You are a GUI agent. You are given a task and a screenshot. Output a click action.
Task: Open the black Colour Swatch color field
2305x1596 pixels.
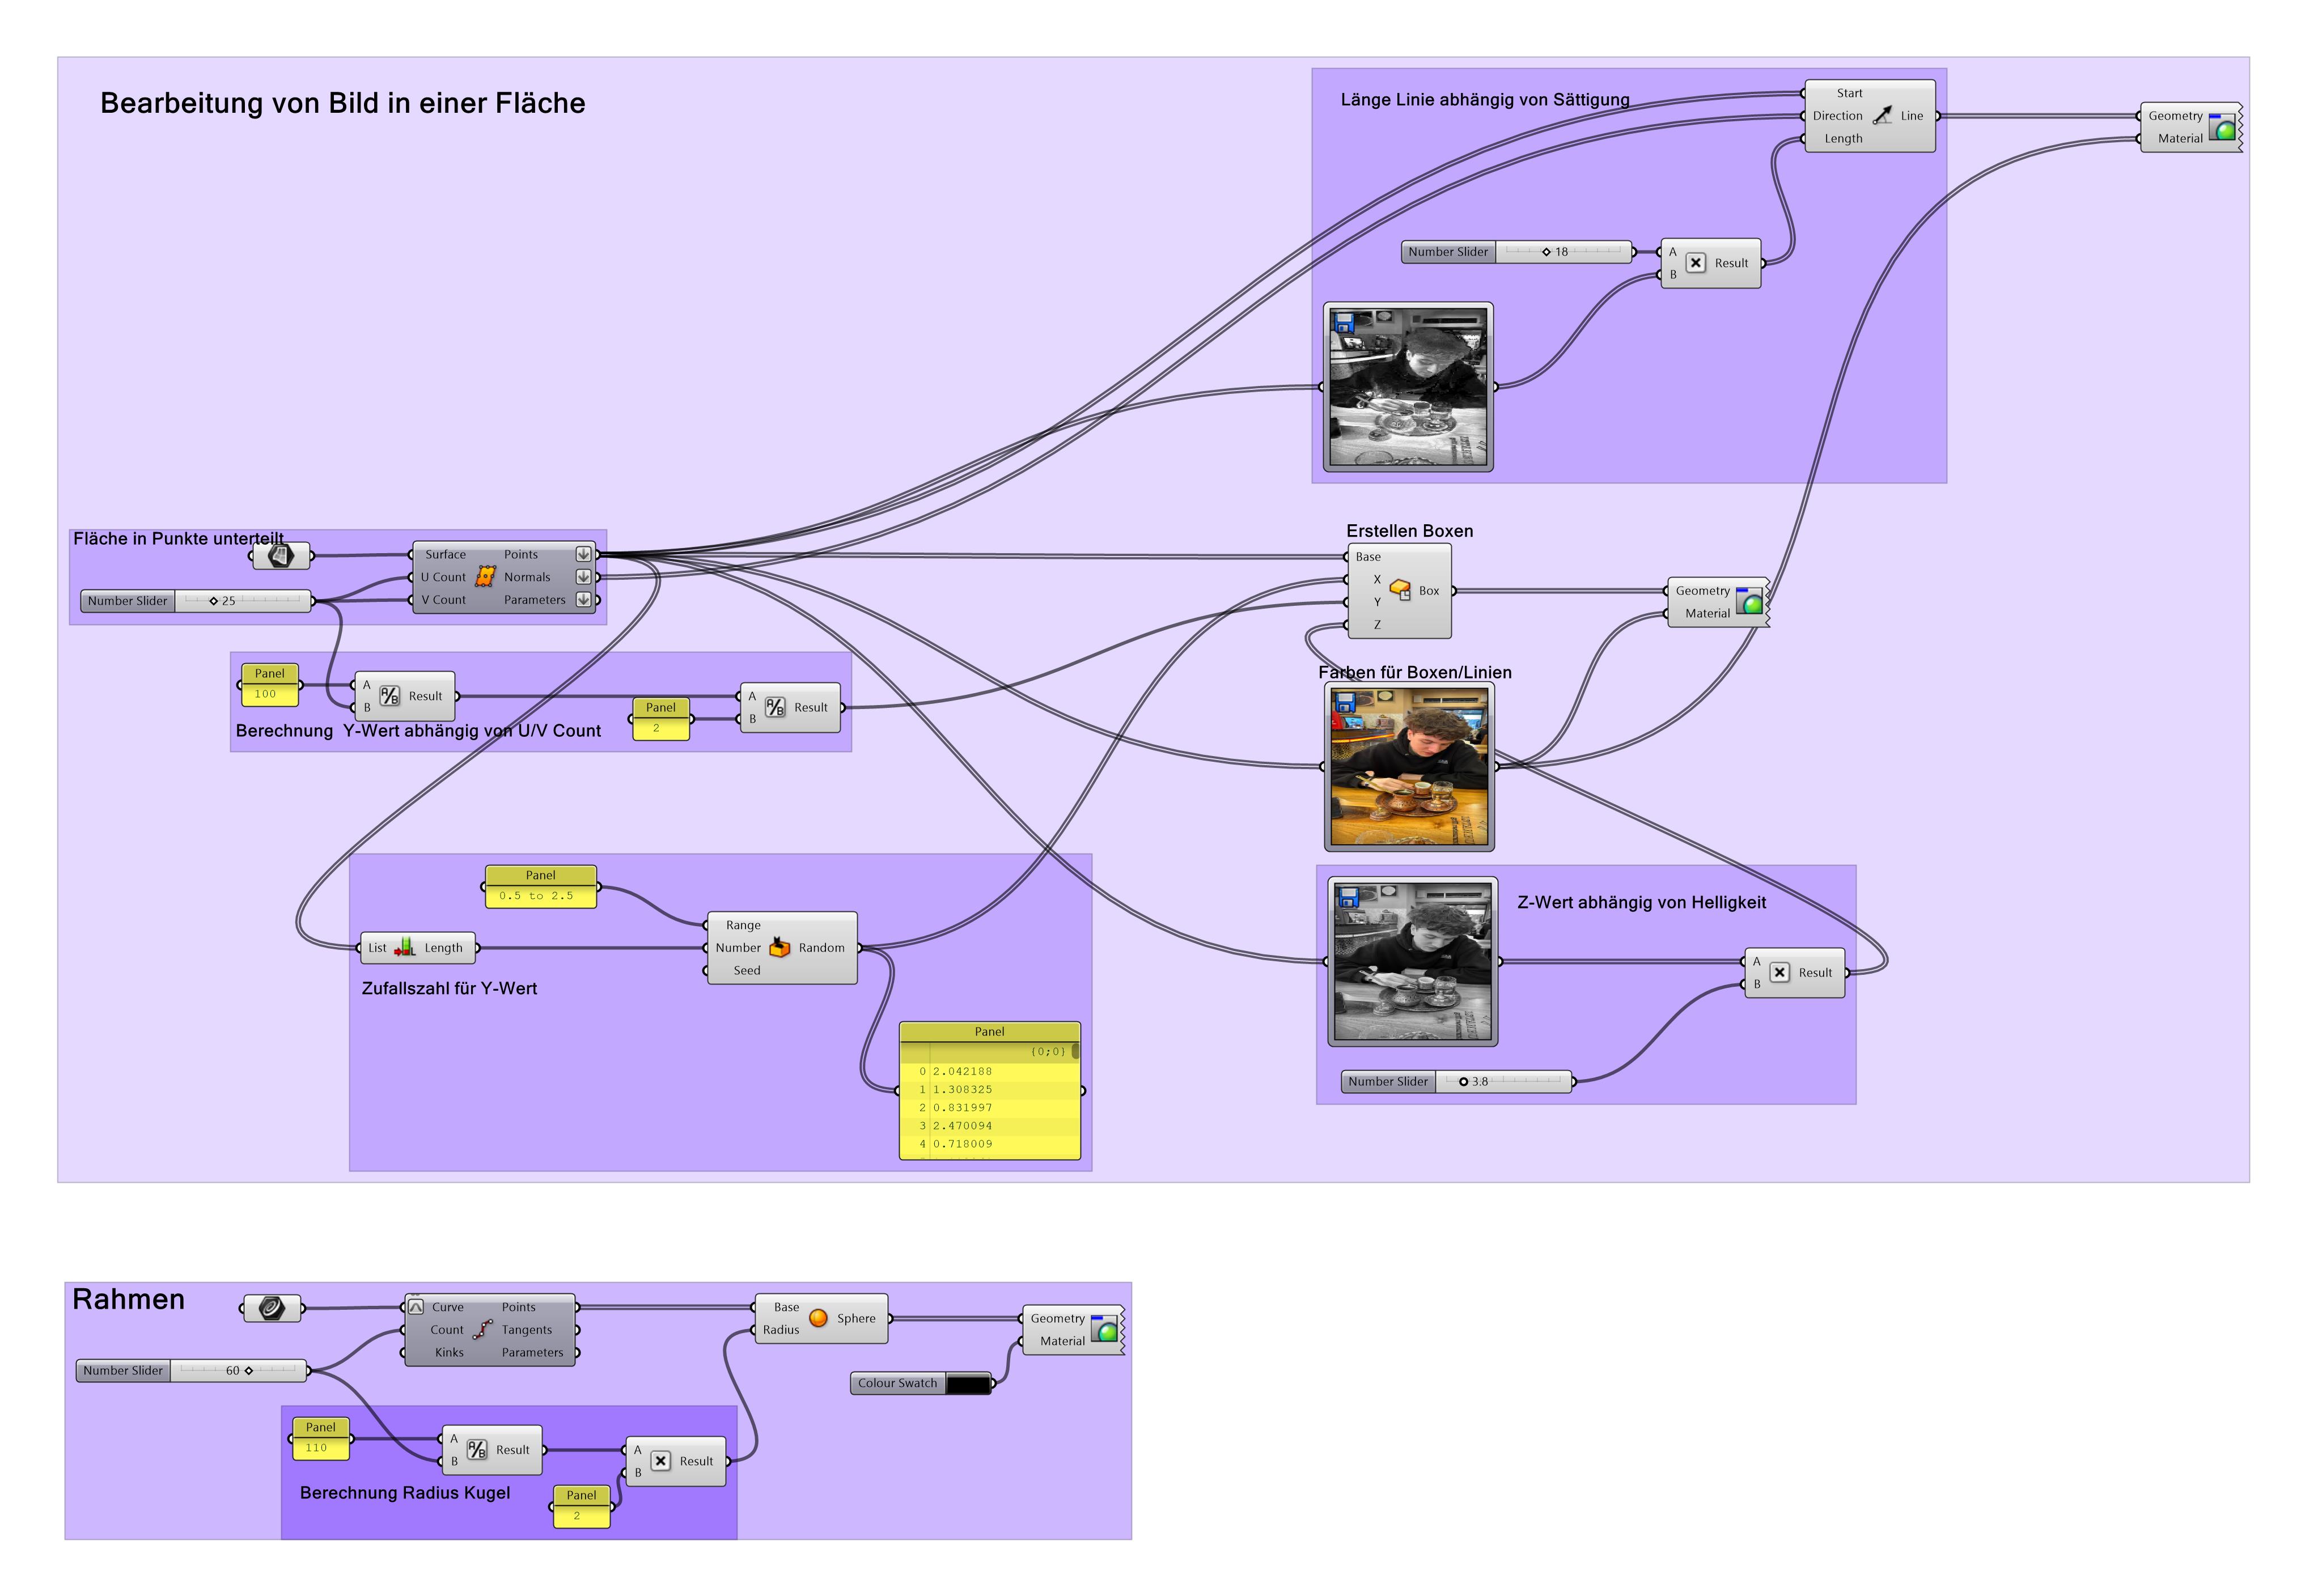[968, 1383]
